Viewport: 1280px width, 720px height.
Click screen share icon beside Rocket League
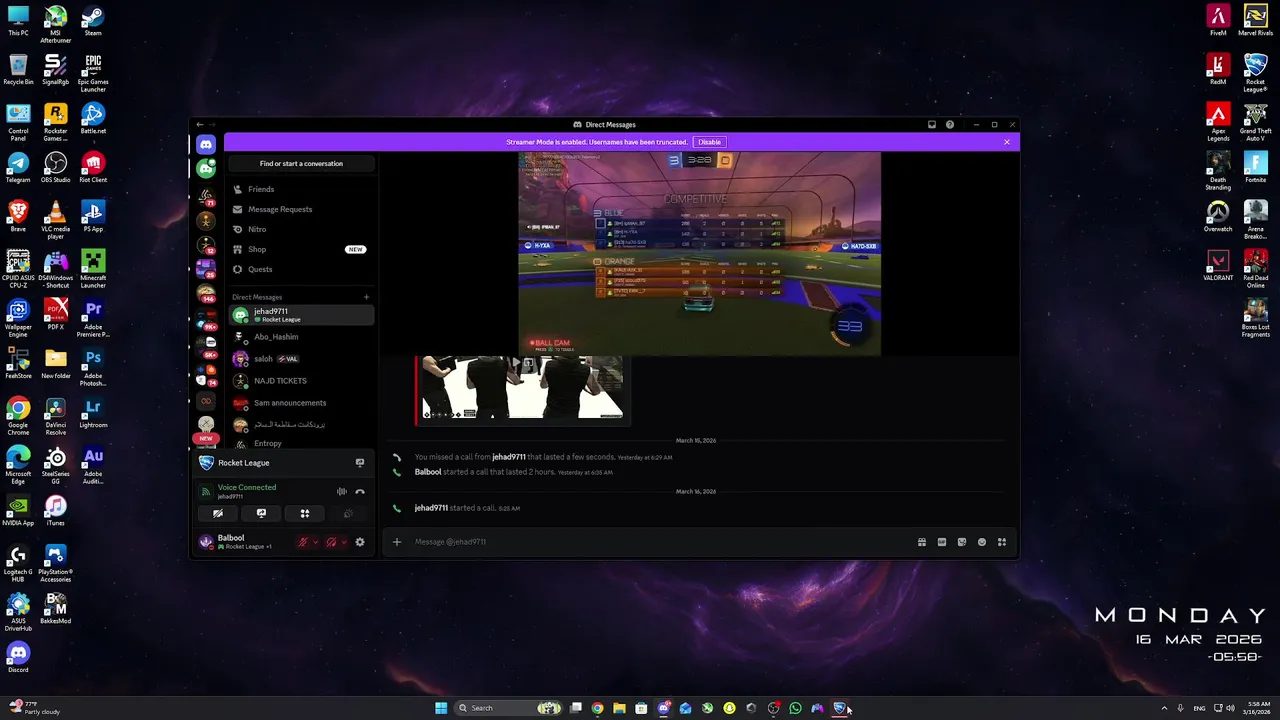[360, 463]
